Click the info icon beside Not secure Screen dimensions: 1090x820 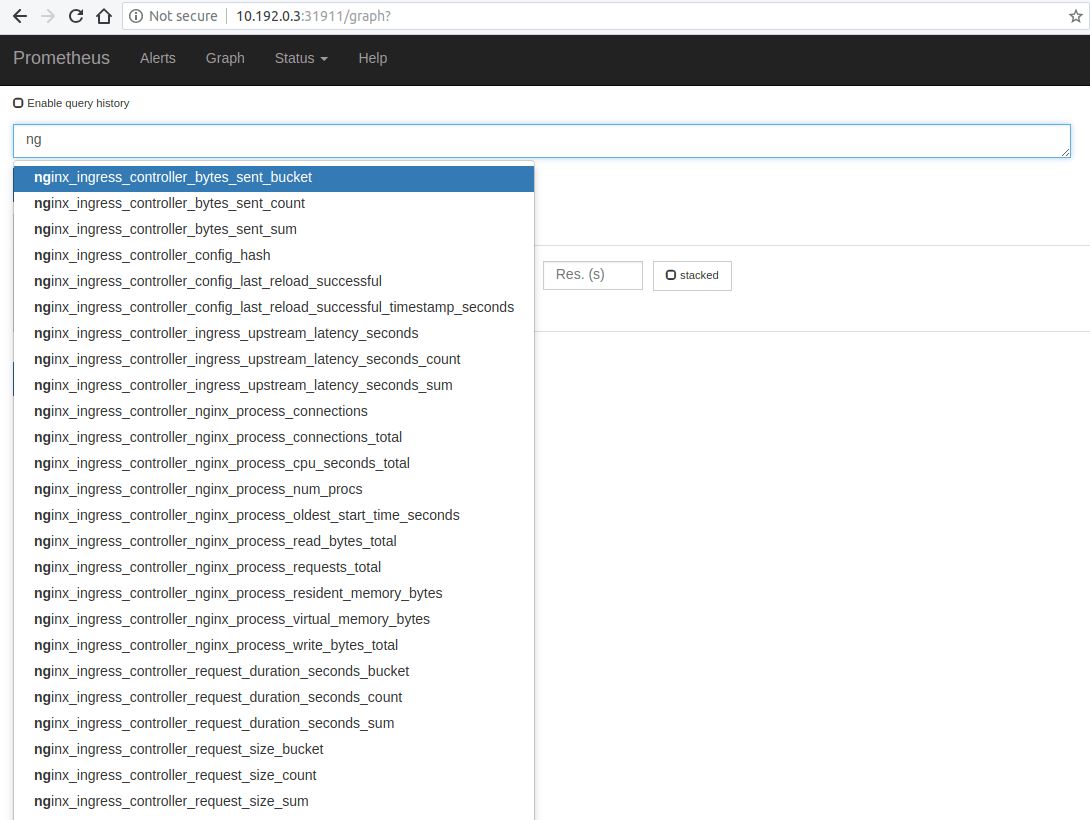point(134,16)
